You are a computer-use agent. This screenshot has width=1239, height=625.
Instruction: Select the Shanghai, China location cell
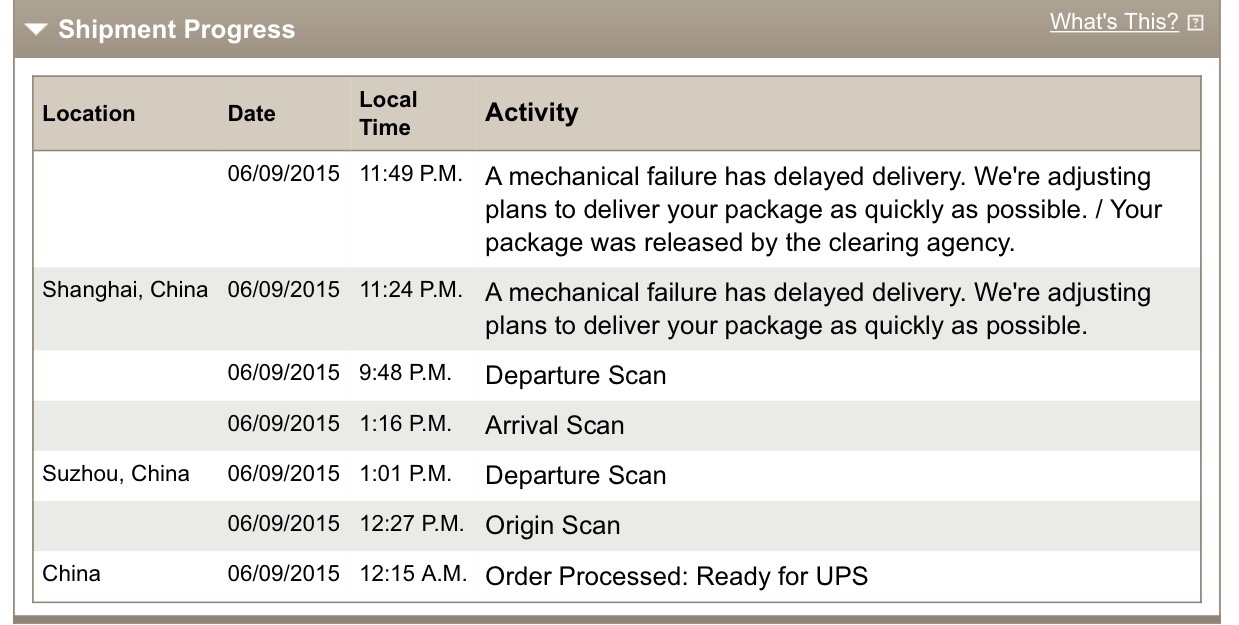tap(125, 290)
